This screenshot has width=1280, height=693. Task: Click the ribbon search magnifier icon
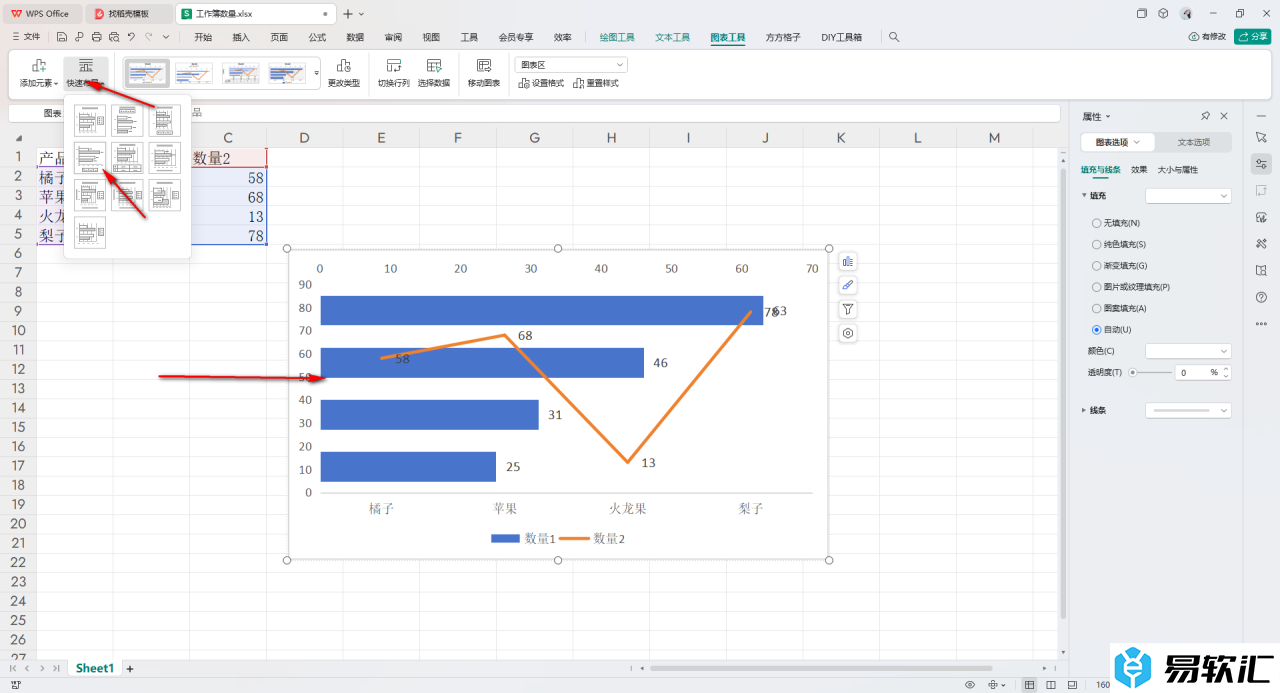(x=894, y=37)
